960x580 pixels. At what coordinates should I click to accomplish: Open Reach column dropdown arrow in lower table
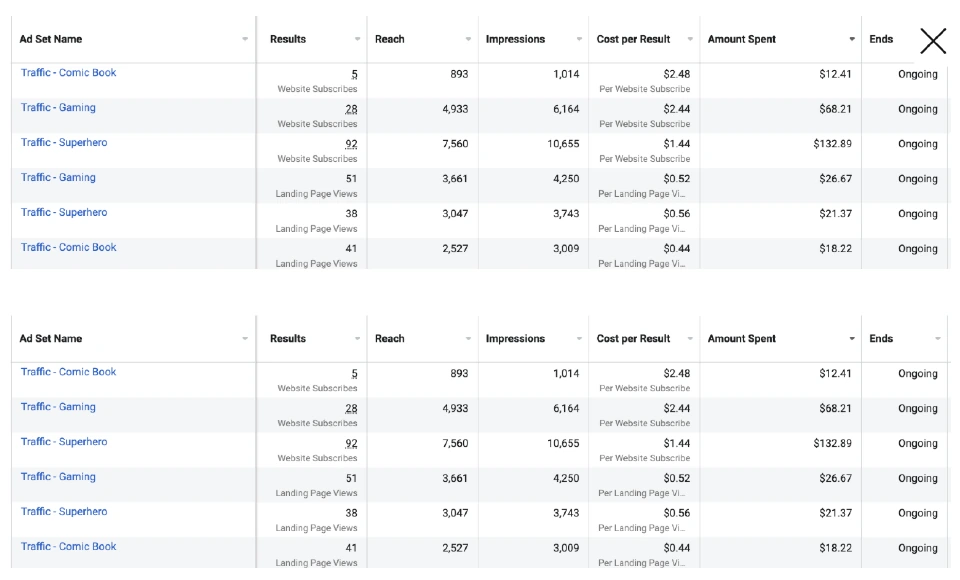(x=468, y=339)
